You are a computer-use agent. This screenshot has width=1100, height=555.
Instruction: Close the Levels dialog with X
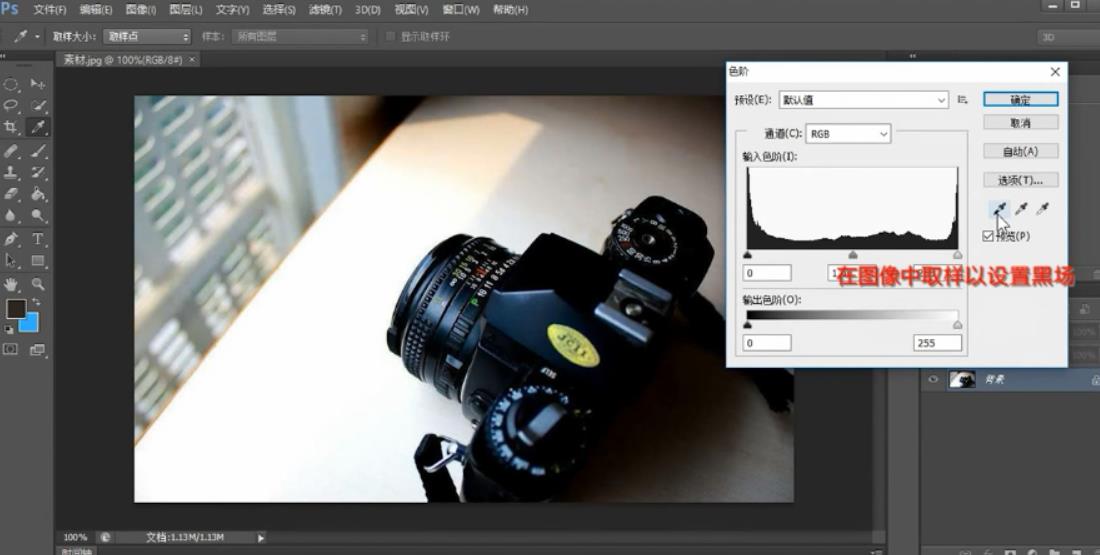coord(1055,72)
